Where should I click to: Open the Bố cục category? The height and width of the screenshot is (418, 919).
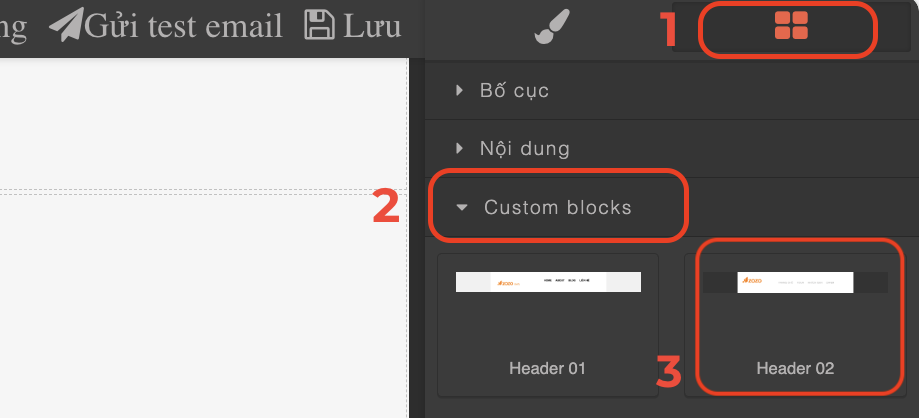pyautogui.click(x=514, y=90)
